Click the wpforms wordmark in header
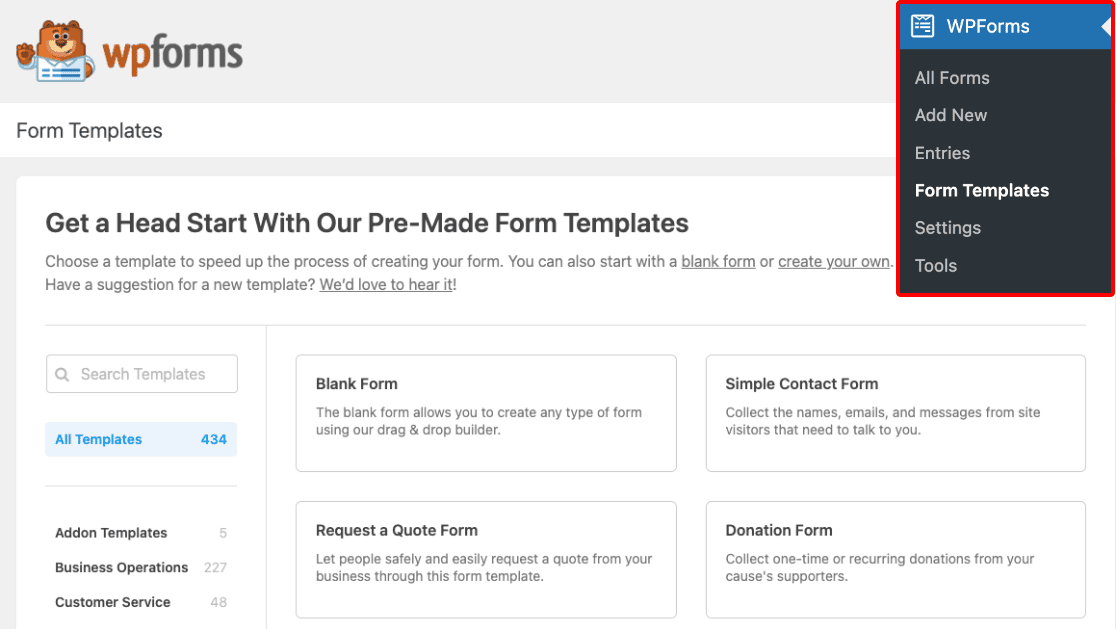Screen dimensions: 1116x629 pos(173,53)
